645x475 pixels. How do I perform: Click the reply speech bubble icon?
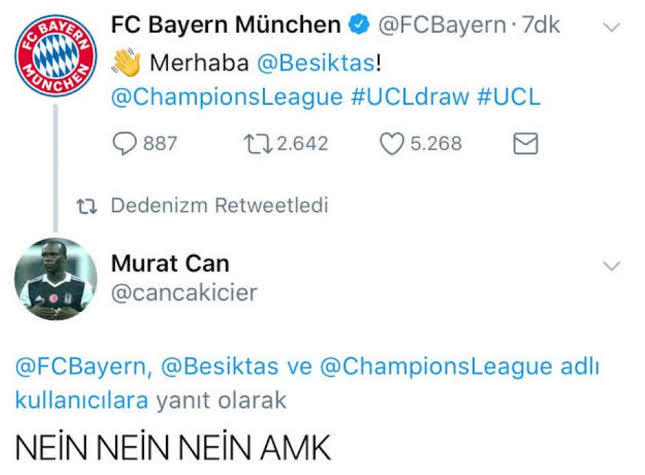point(125,144)
